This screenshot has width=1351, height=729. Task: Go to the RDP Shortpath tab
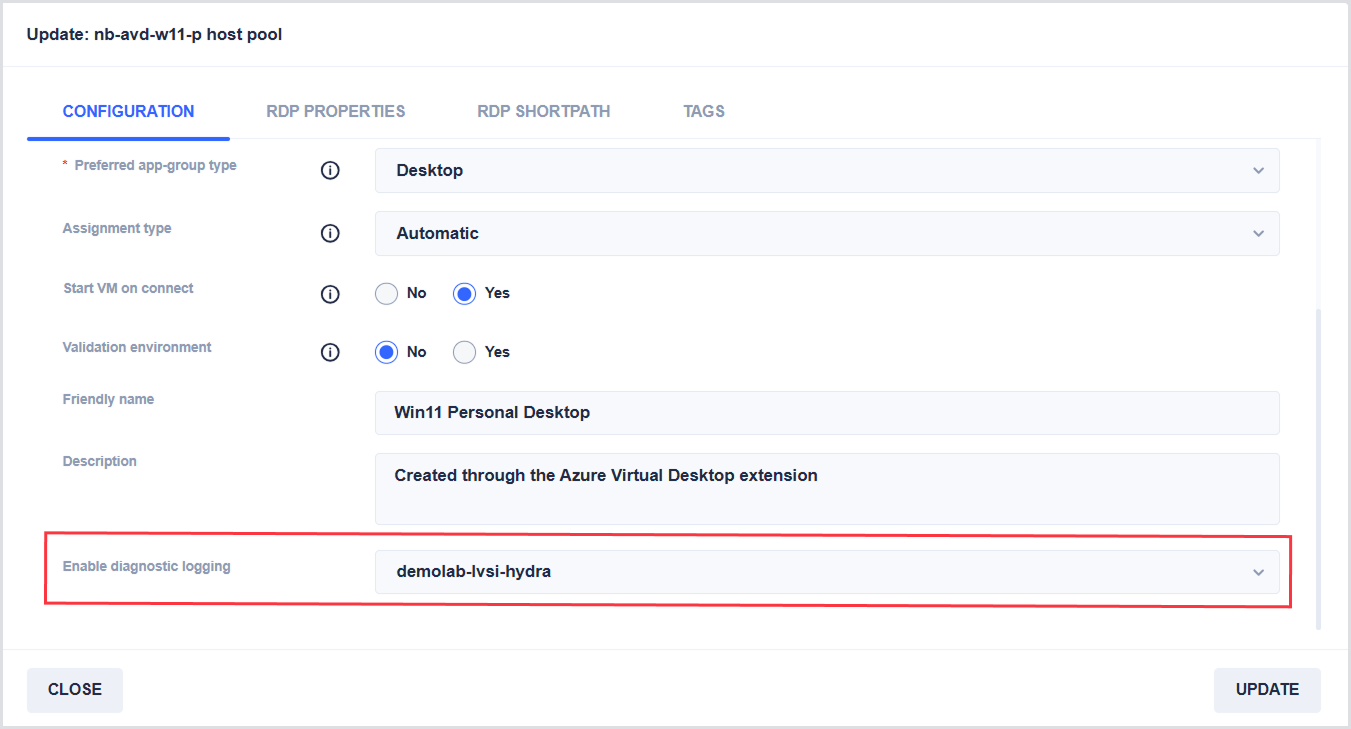click(x=544, y=111)
